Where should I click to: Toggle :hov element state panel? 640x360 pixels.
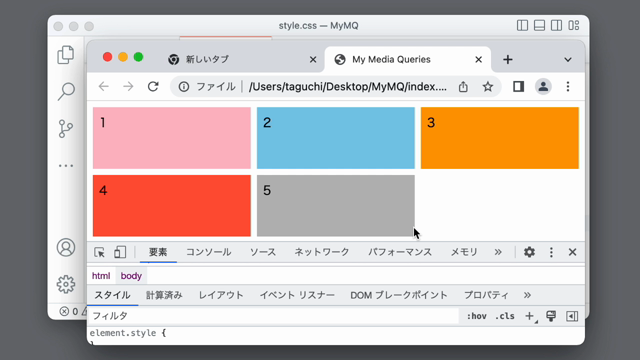point(476,316)
